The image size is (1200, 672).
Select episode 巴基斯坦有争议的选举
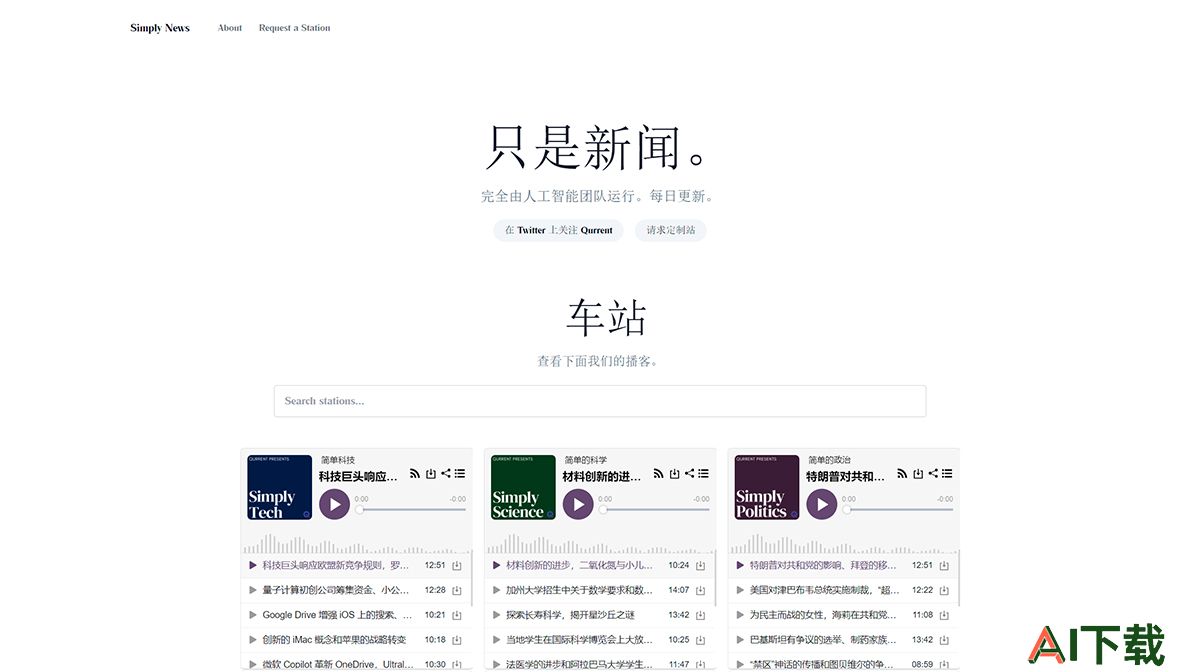[824, 640]
